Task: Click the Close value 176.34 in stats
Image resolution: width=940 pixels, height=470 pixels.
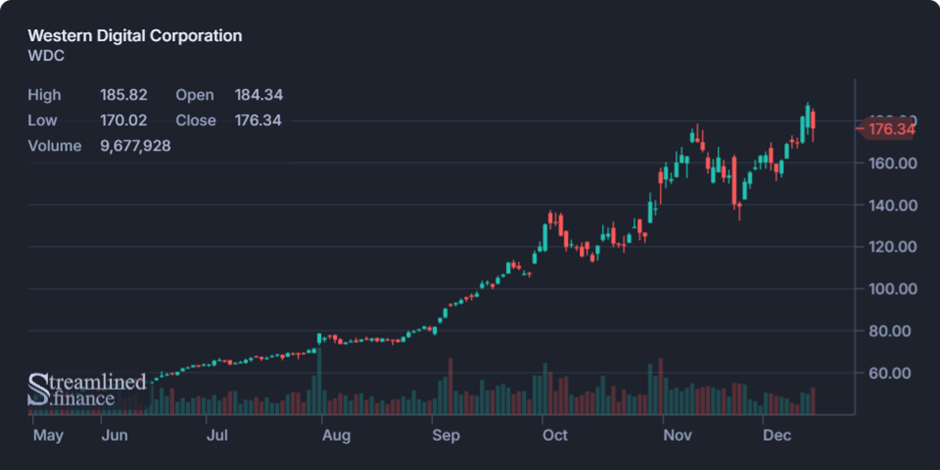Action: 258,120
